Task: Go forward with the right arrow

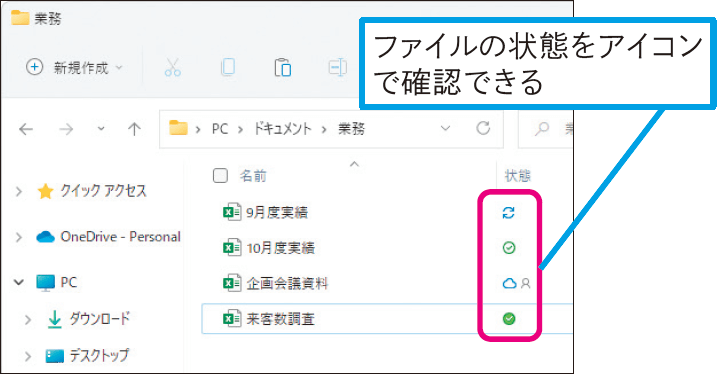Action: 66,129
